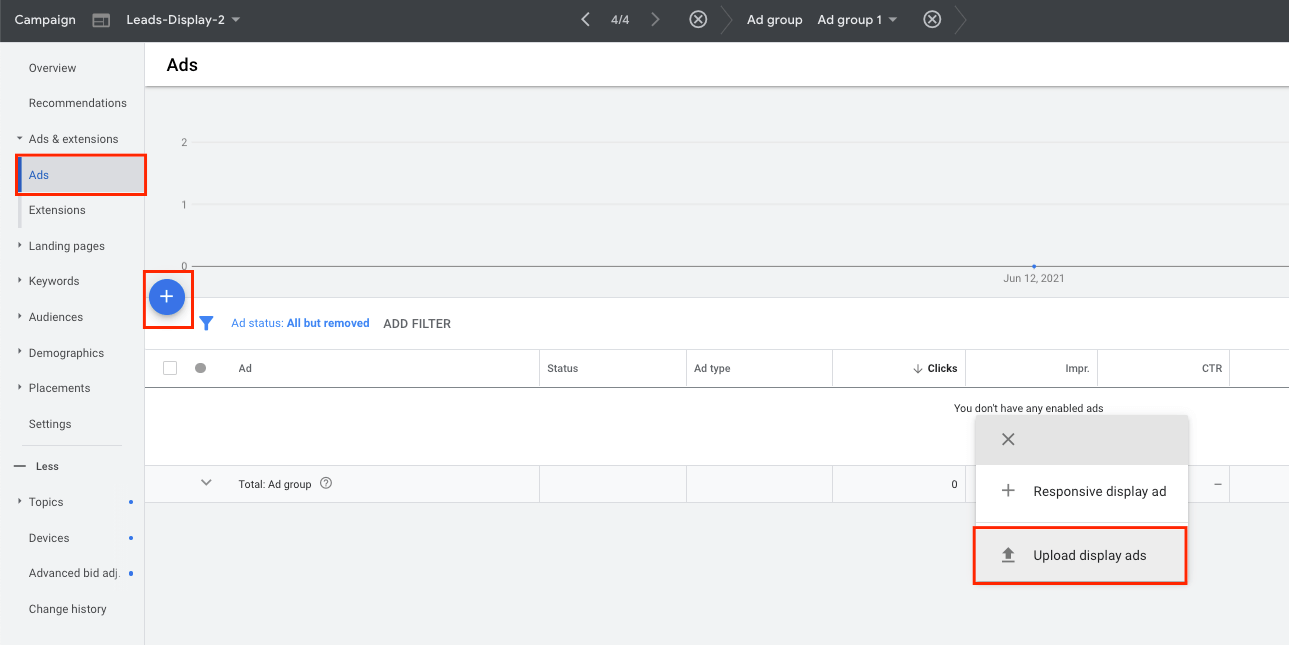
Task: Navigate back with the left chevron arrow
Action: (x=585, y=18)
